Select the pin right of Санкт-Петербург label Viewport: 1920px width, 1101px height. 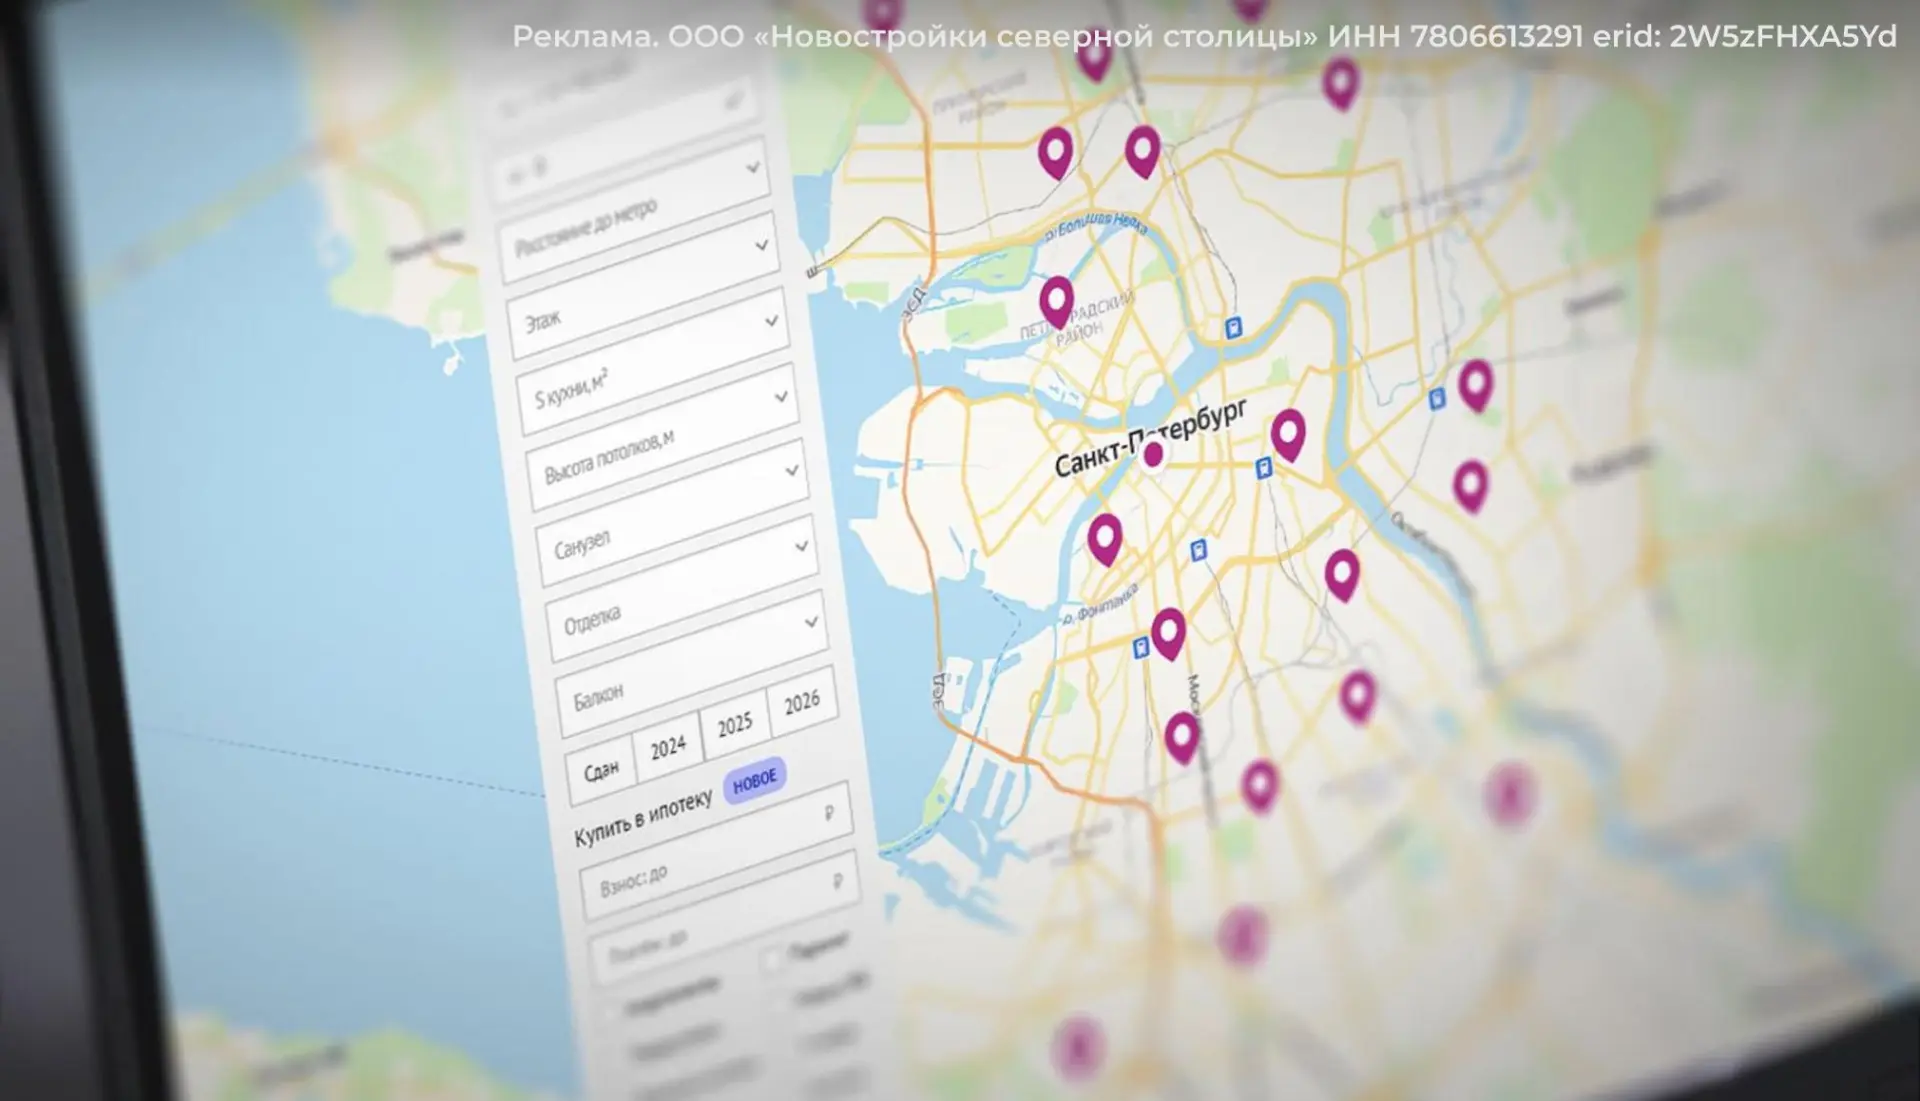[x=1288, y=434]
